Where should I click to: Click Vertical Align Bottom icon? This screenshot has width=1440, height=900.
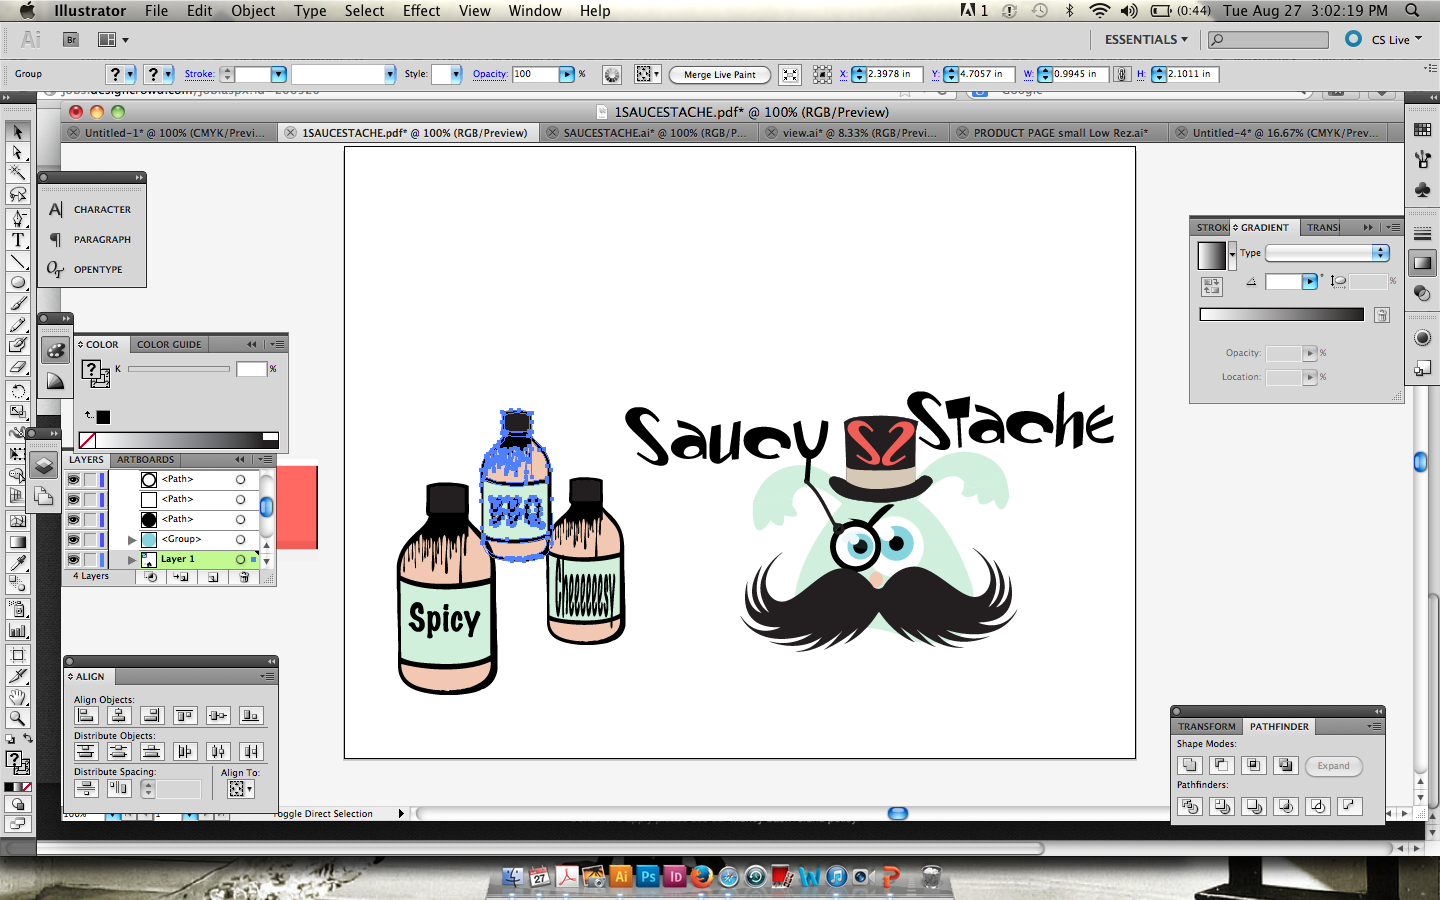coord(251,715)
